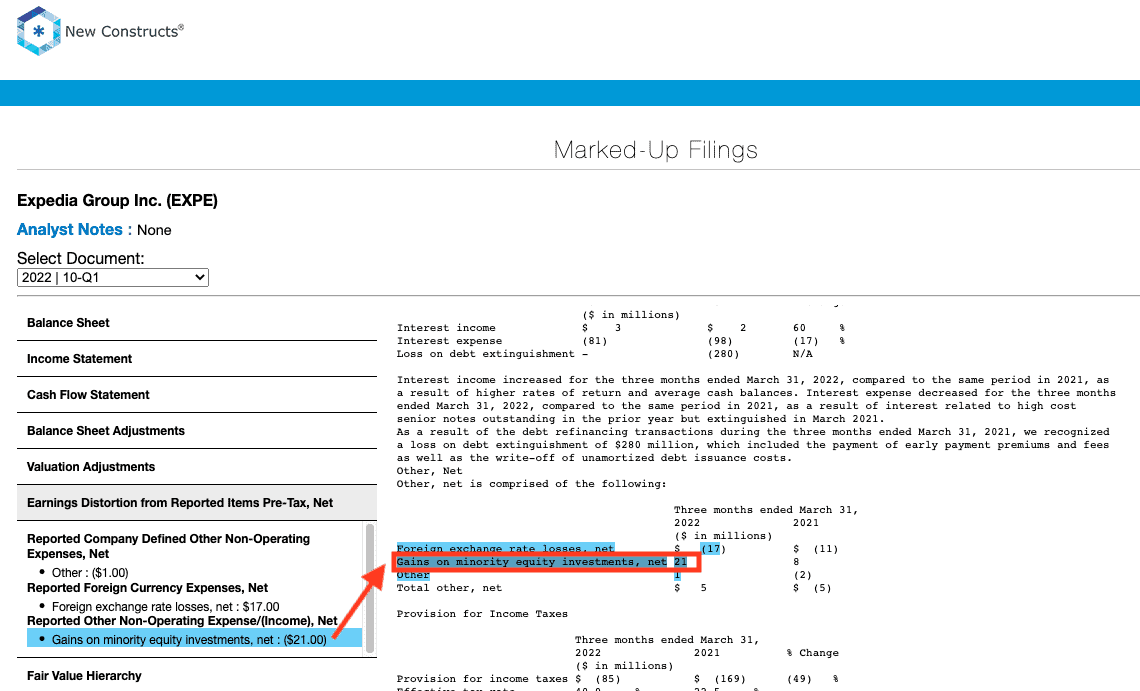The image size is (1140, 691).
Task: Select Foreign exchange rate losses $17.00 item
Action: point(166,607)
